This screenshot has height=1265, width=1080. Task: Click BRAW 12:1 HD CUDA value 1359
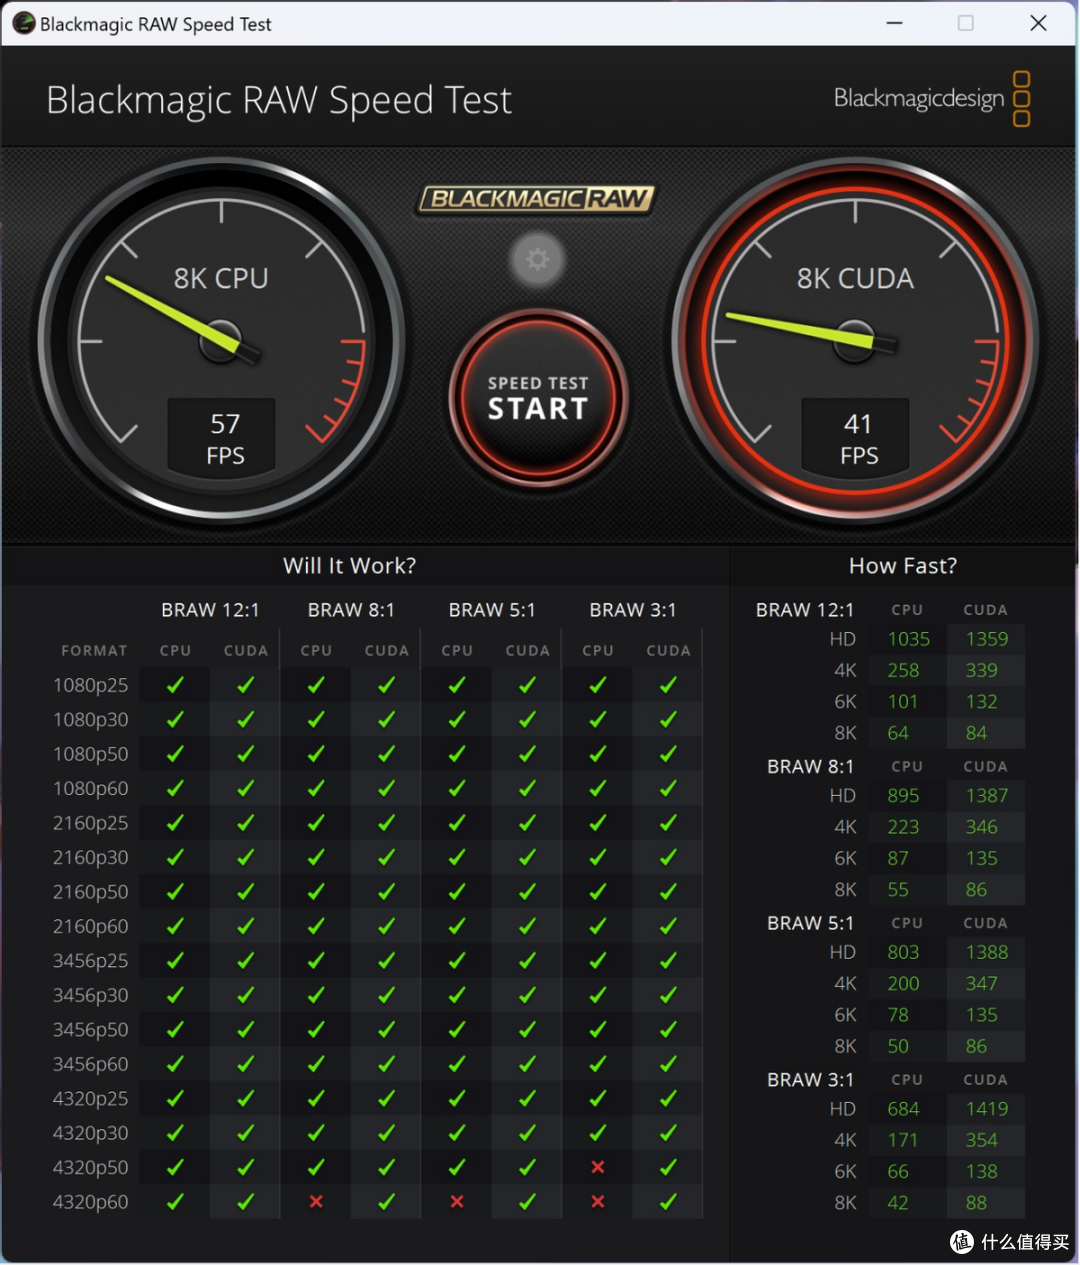987,639
